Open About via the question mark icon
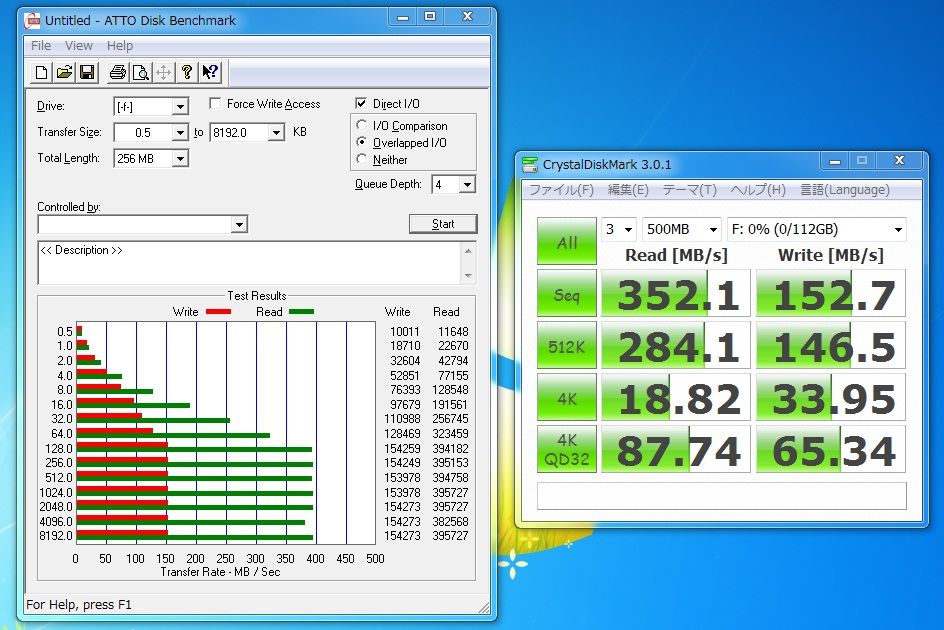 point(187,73)
